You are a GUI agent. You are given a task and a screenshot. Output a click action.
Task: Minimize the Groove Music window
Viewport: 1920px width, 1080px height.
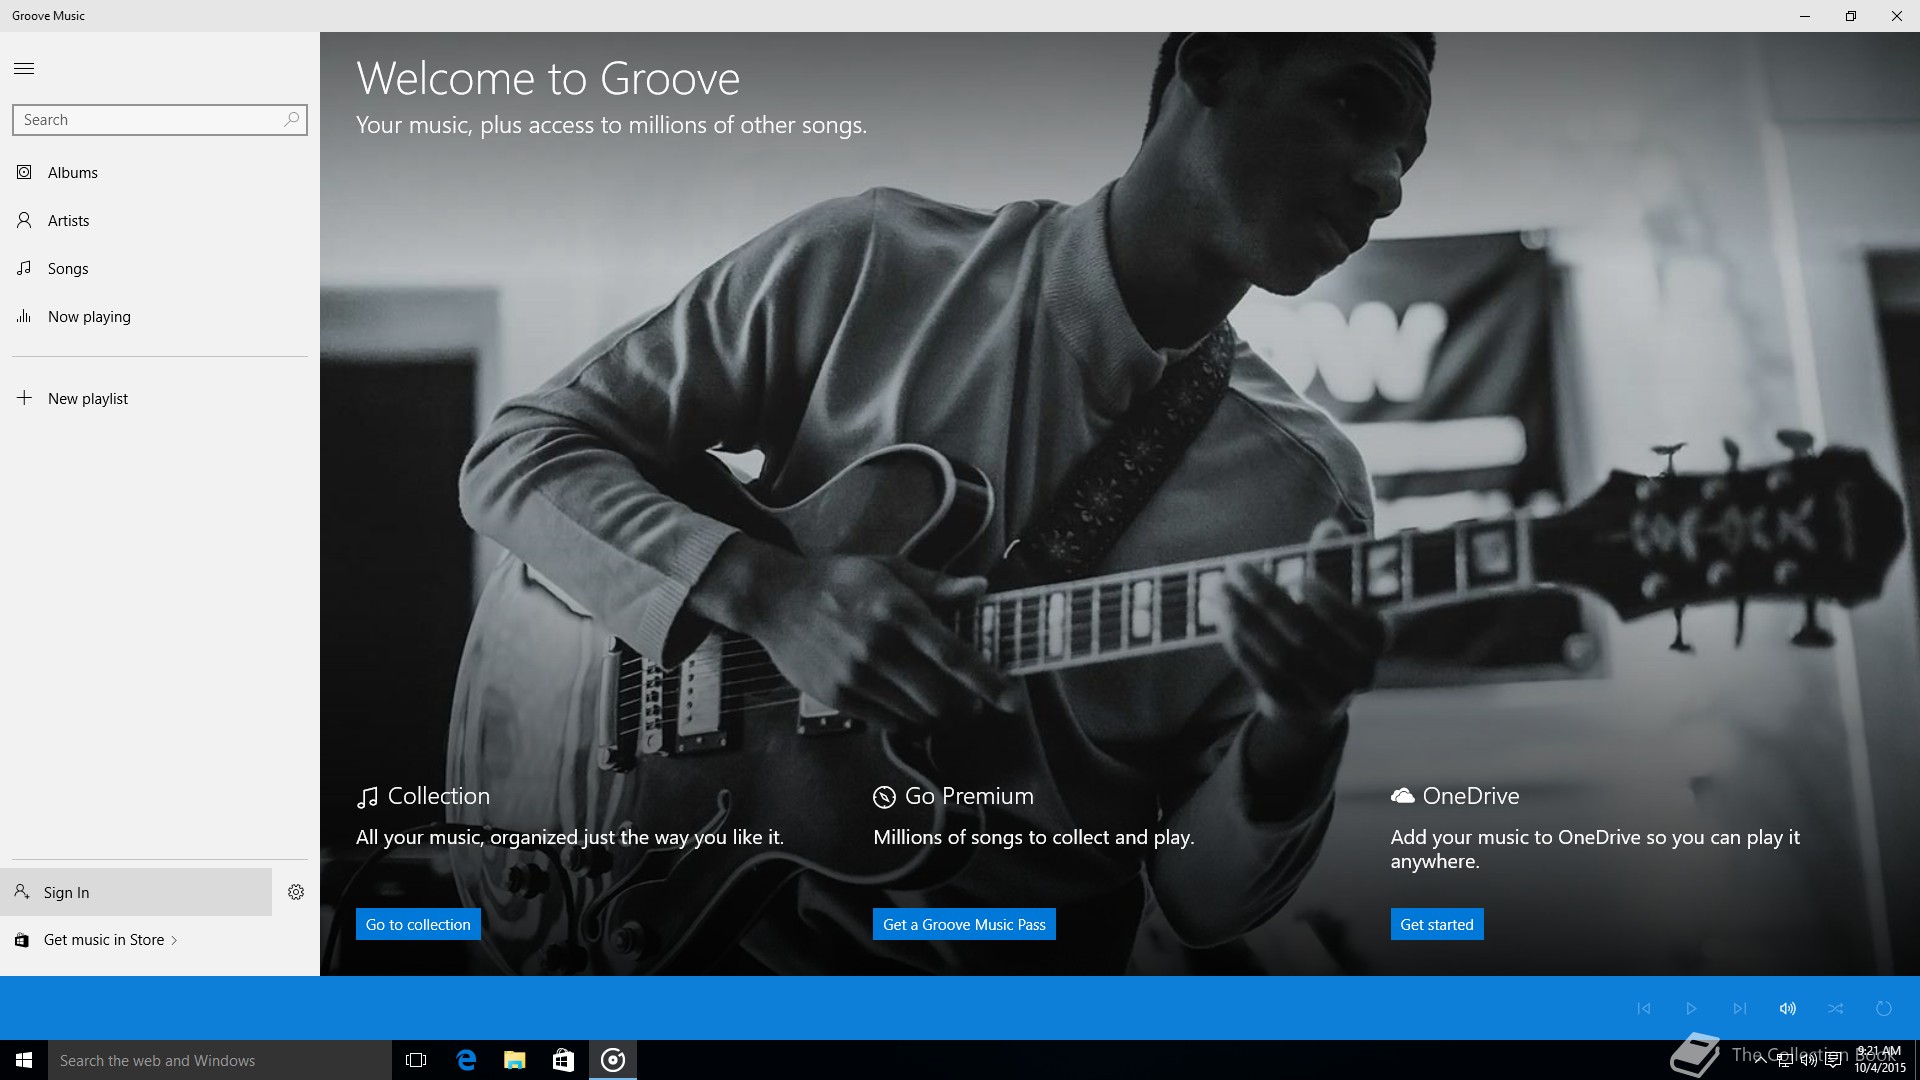[x=1805, y=16]
